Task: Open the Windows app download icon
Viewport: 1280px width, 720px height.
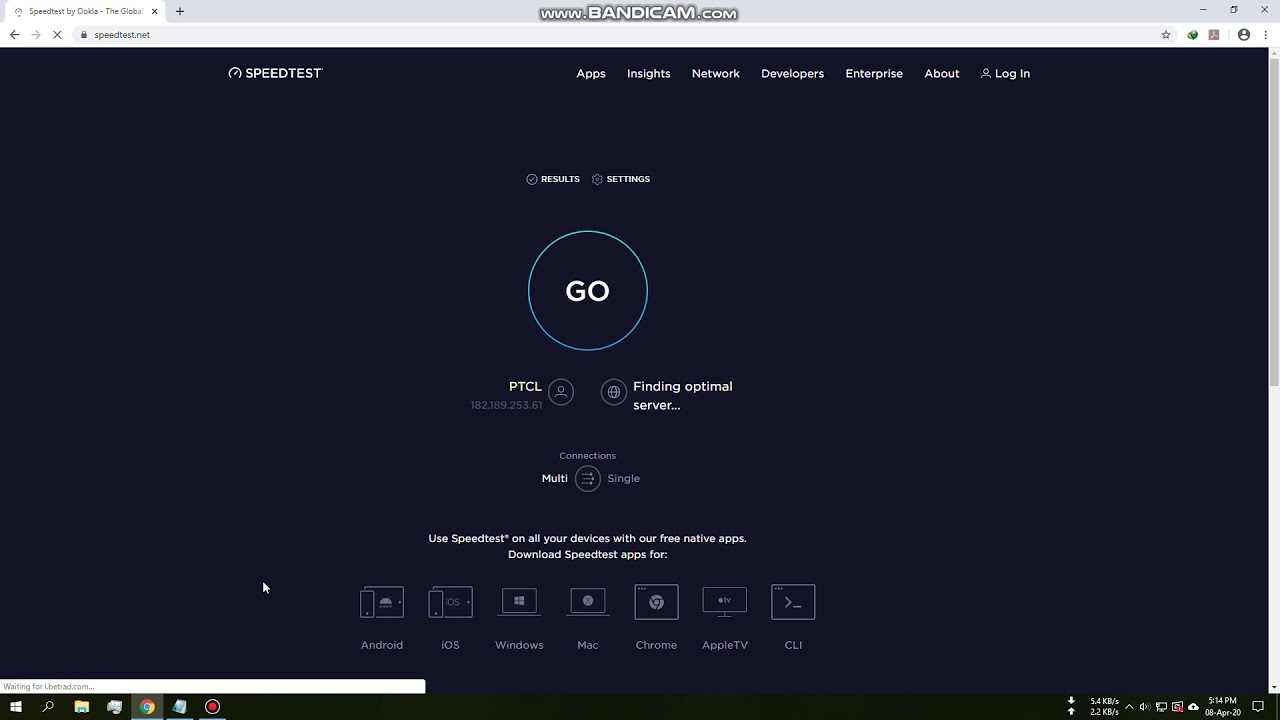Action: 519,602
